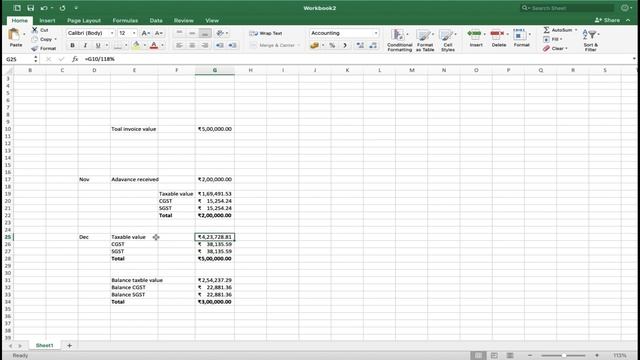Click the increase indent icon
This screenshot has width=640, height=360.
233,45
